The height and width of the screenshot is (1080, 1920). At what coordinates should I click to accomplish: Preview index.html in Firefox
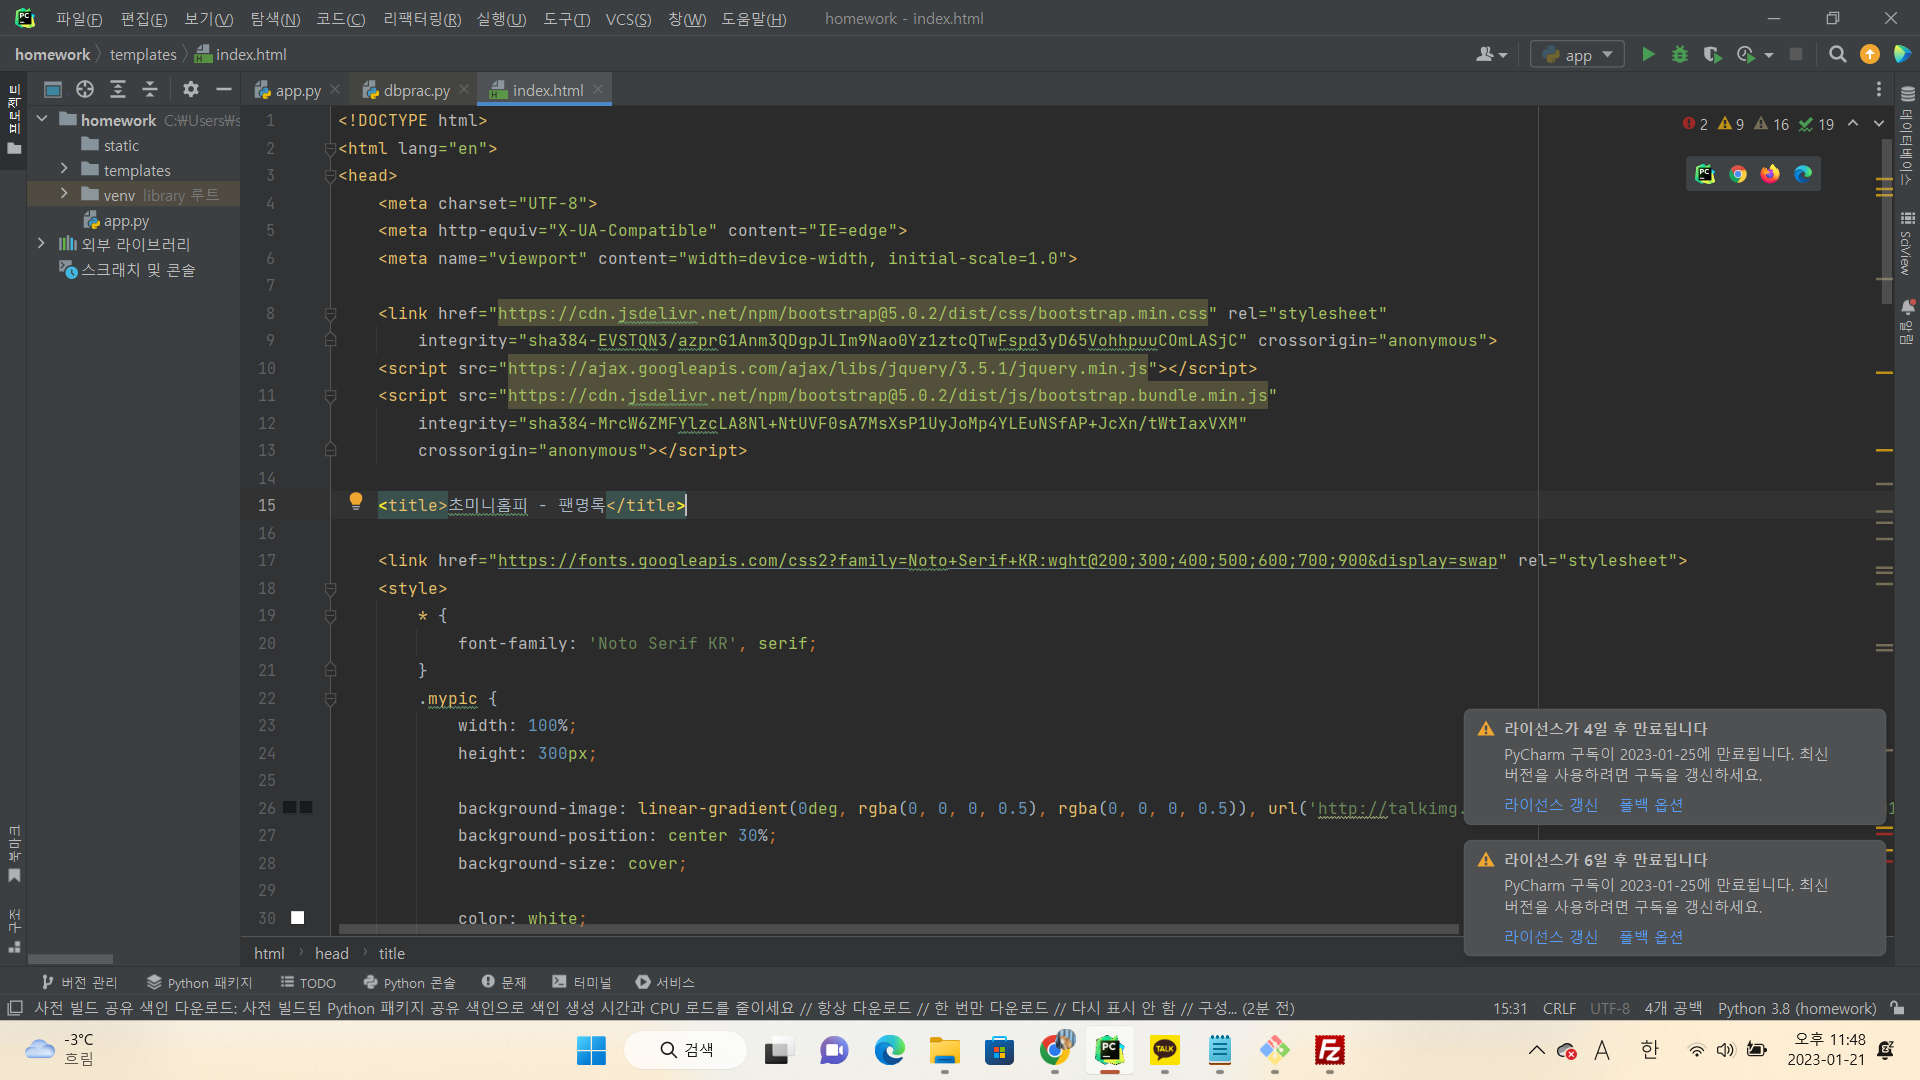pos(1770,174)
